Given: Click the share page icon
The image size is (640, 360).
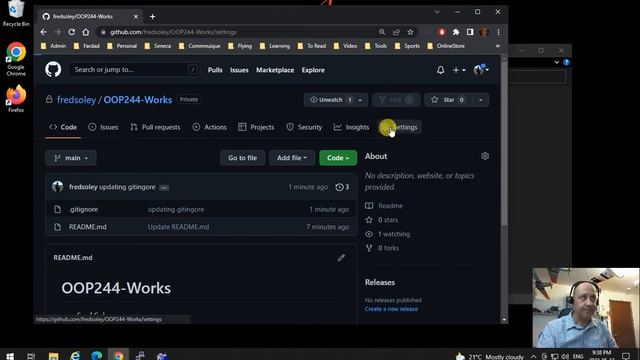Looking at the screenshot, I should (x=396, y=32).
